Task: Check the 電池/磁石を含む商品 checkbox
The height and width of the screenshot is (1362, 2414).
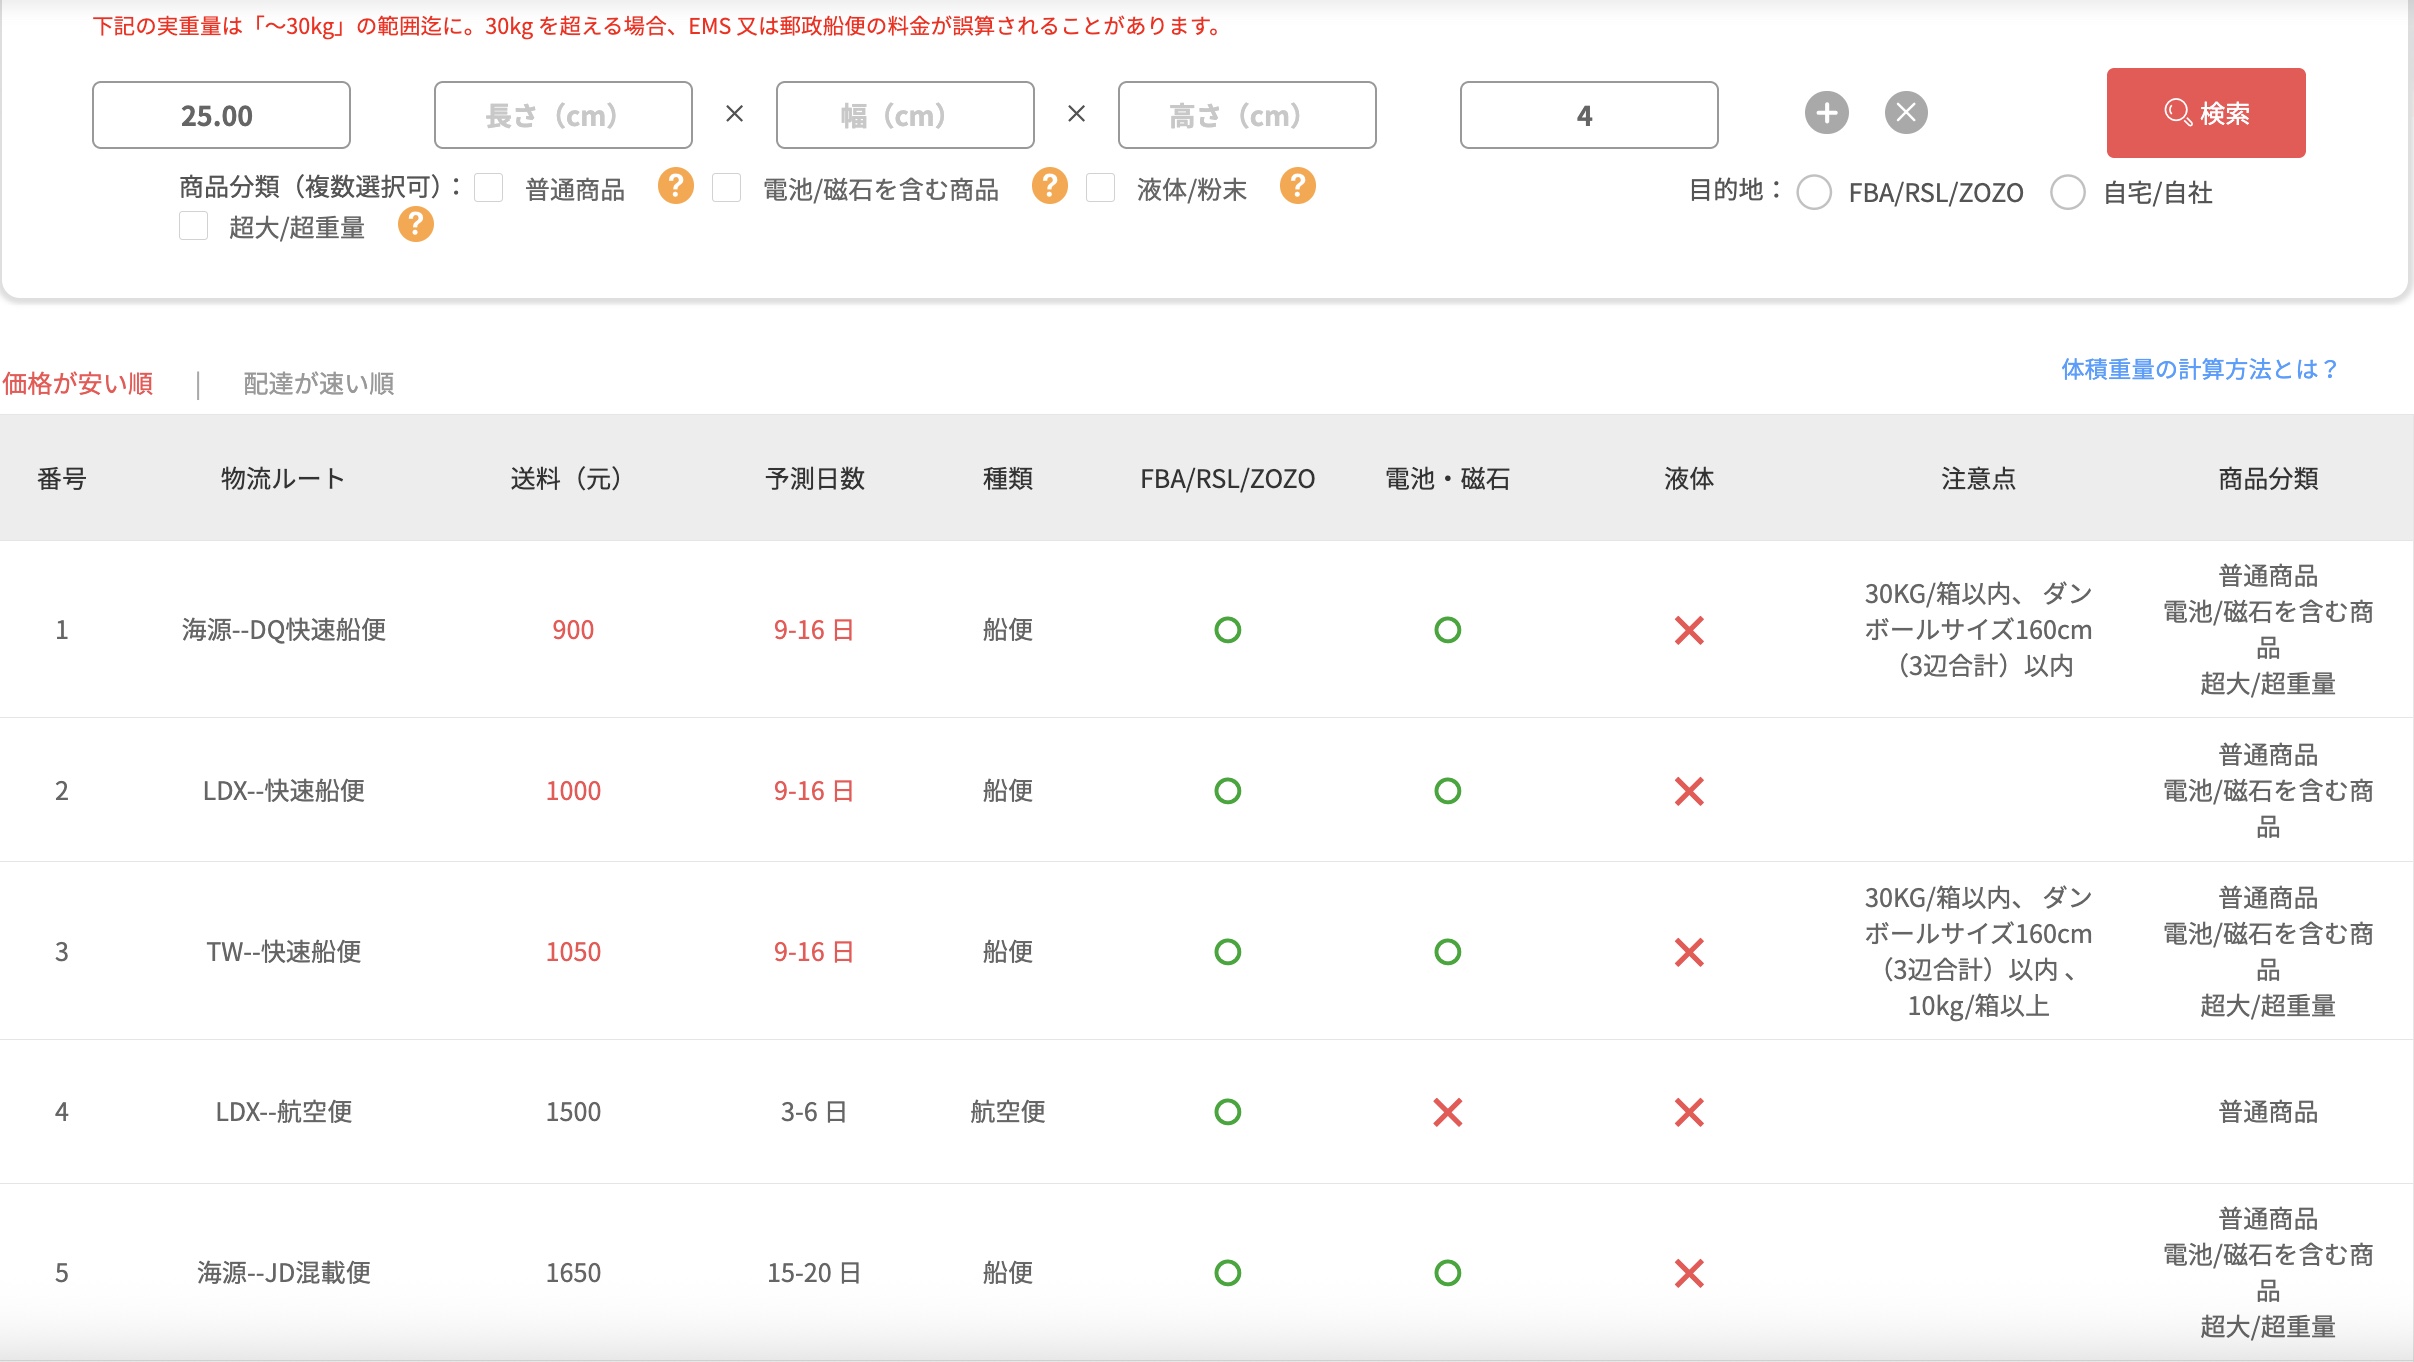Action: 726,188
